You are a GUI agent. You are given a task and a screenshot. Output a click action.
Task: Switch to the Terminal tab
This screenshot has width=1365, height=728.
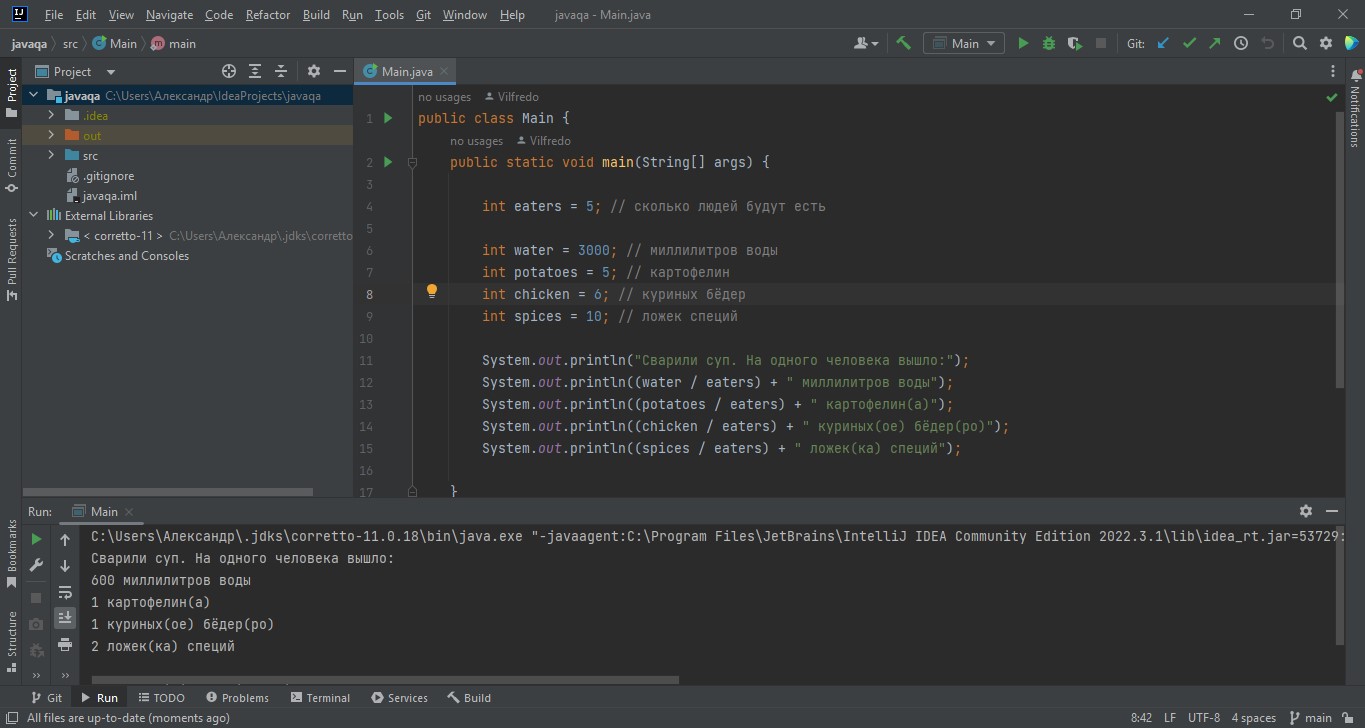pos(320,697)
